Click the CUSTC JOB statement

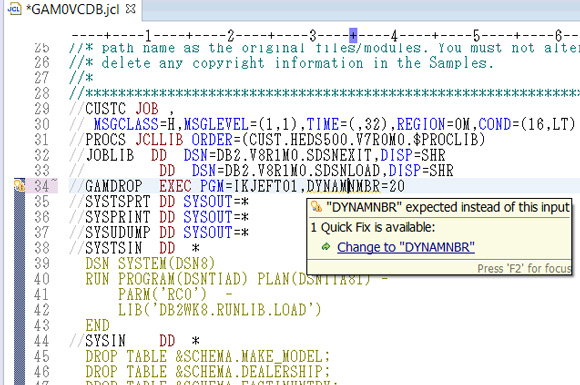(129, 109)
